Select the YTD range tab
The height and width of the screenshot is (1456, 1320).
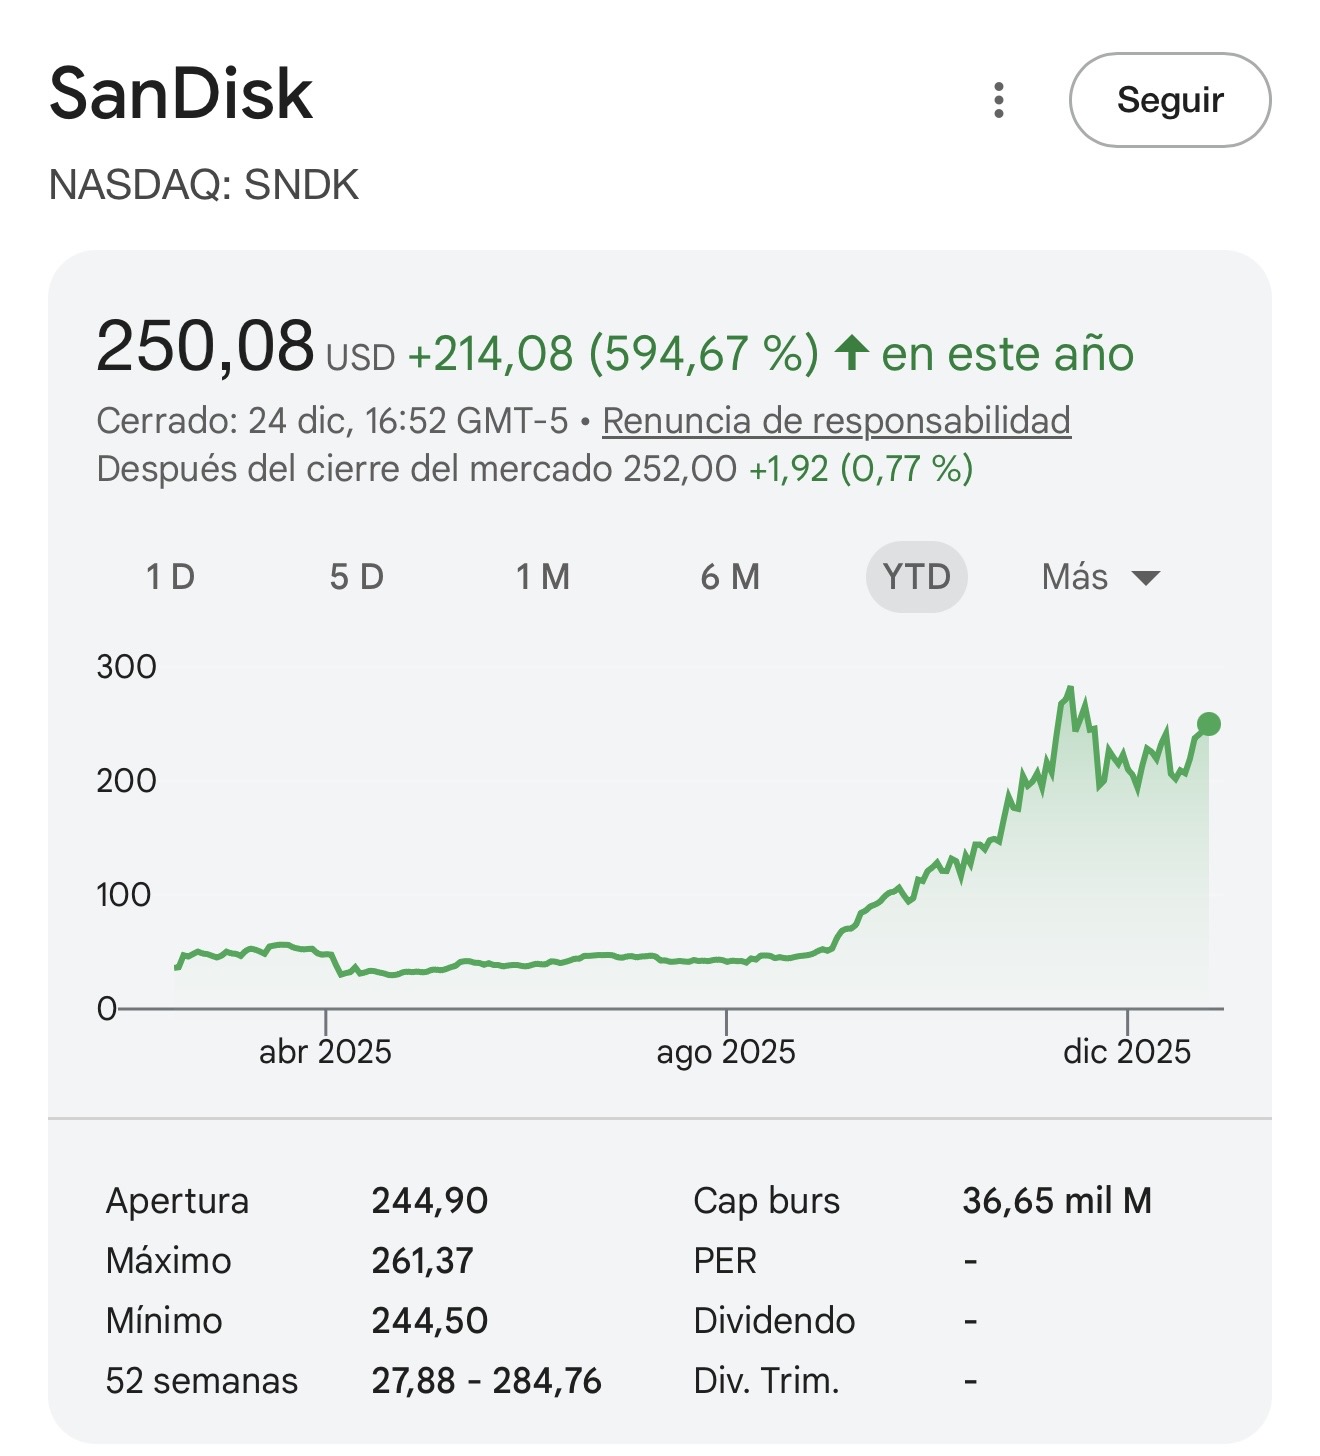click(916, 577)
